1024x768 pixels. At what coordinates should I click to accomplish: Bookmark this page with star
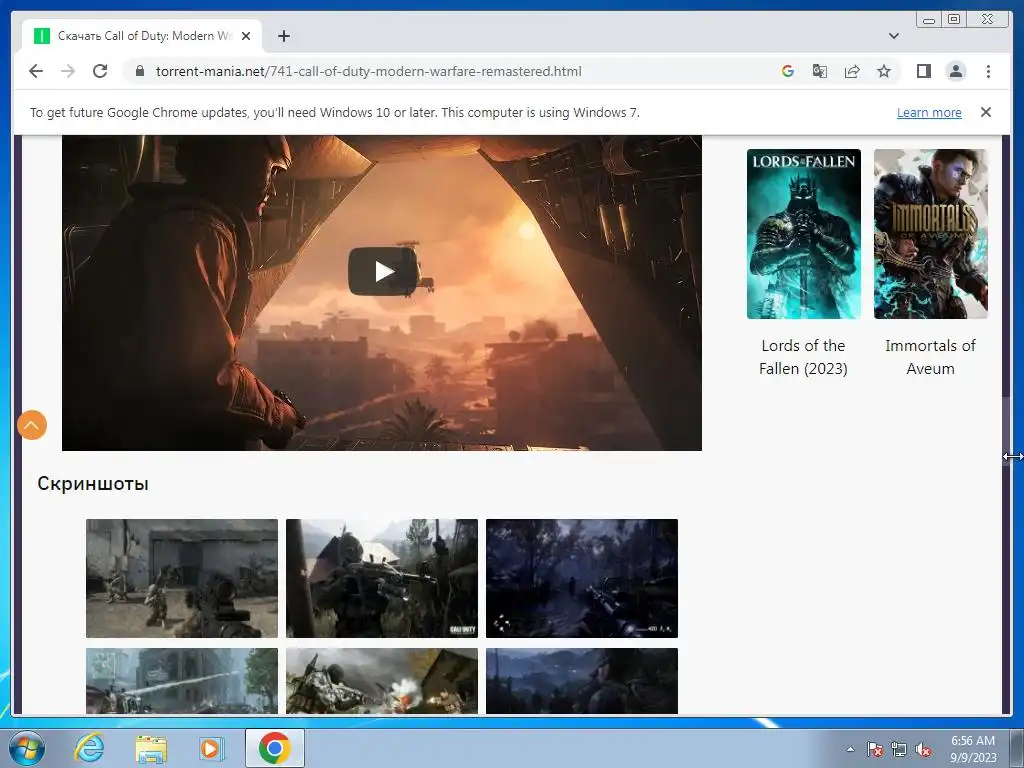tap(884, 71)
